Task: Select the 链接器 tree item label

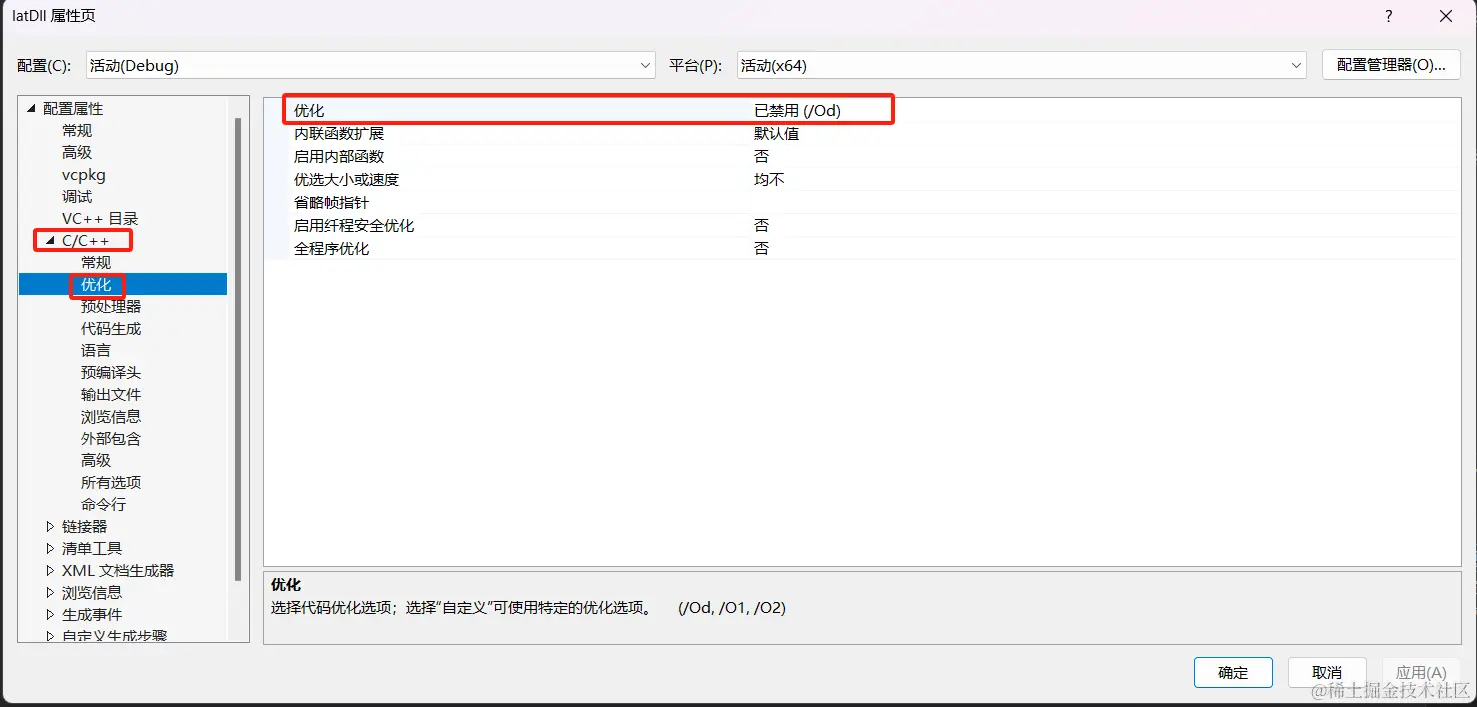Action: tap(84, 526)
